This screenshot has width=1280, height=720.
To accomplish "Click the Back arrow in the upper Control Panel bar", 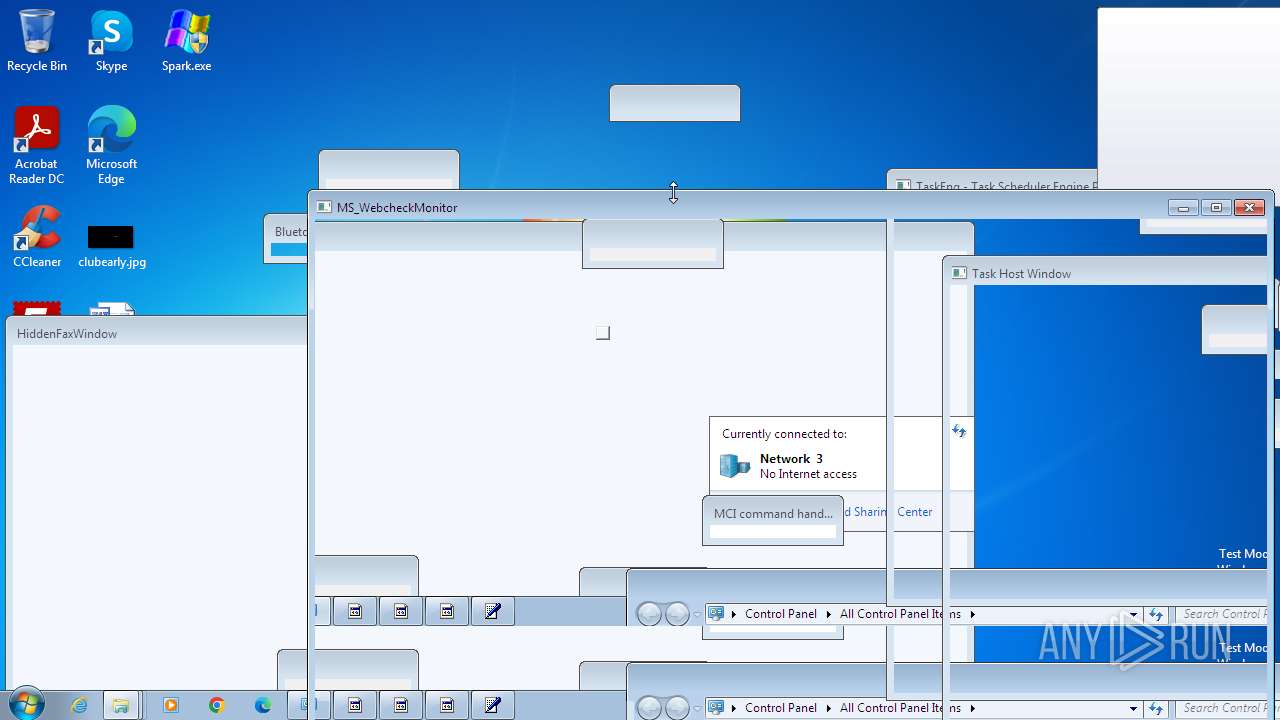I will (x=649, y=614).
